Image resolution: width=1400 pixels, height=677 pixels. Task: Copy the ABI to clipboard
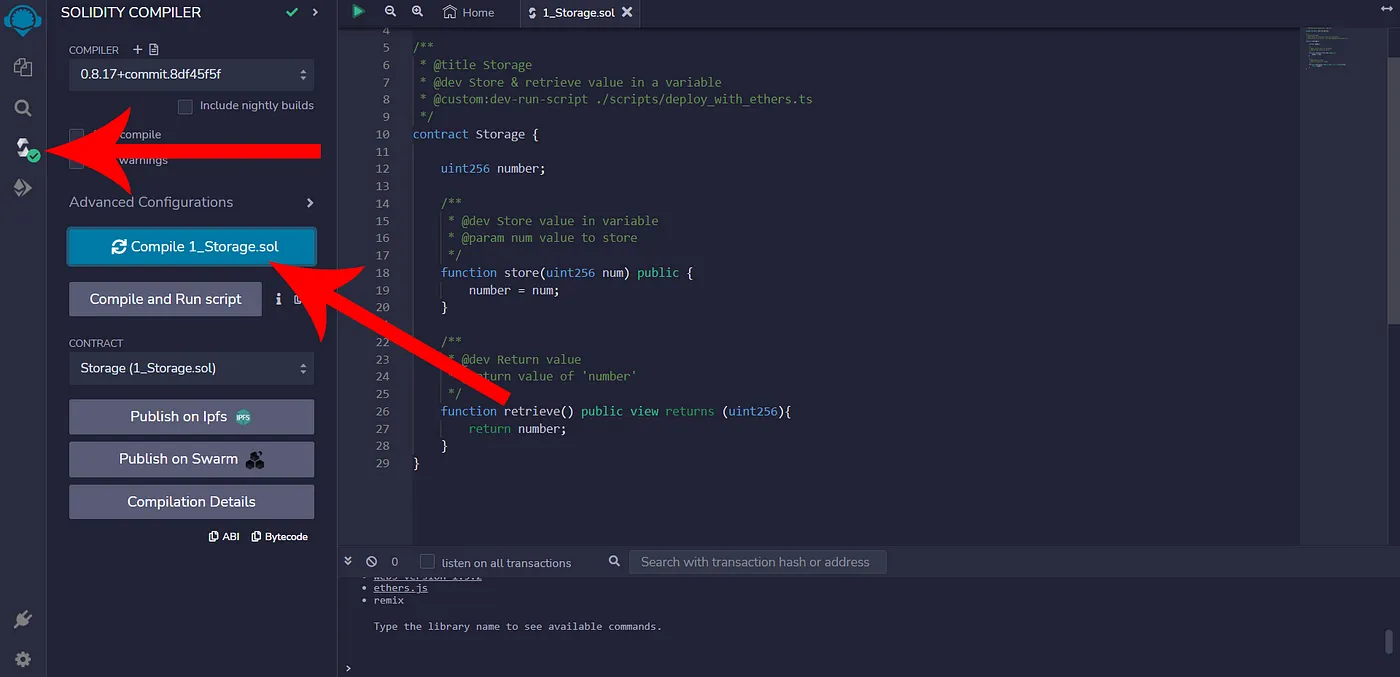pyautogui.click(x=224, y=536)
